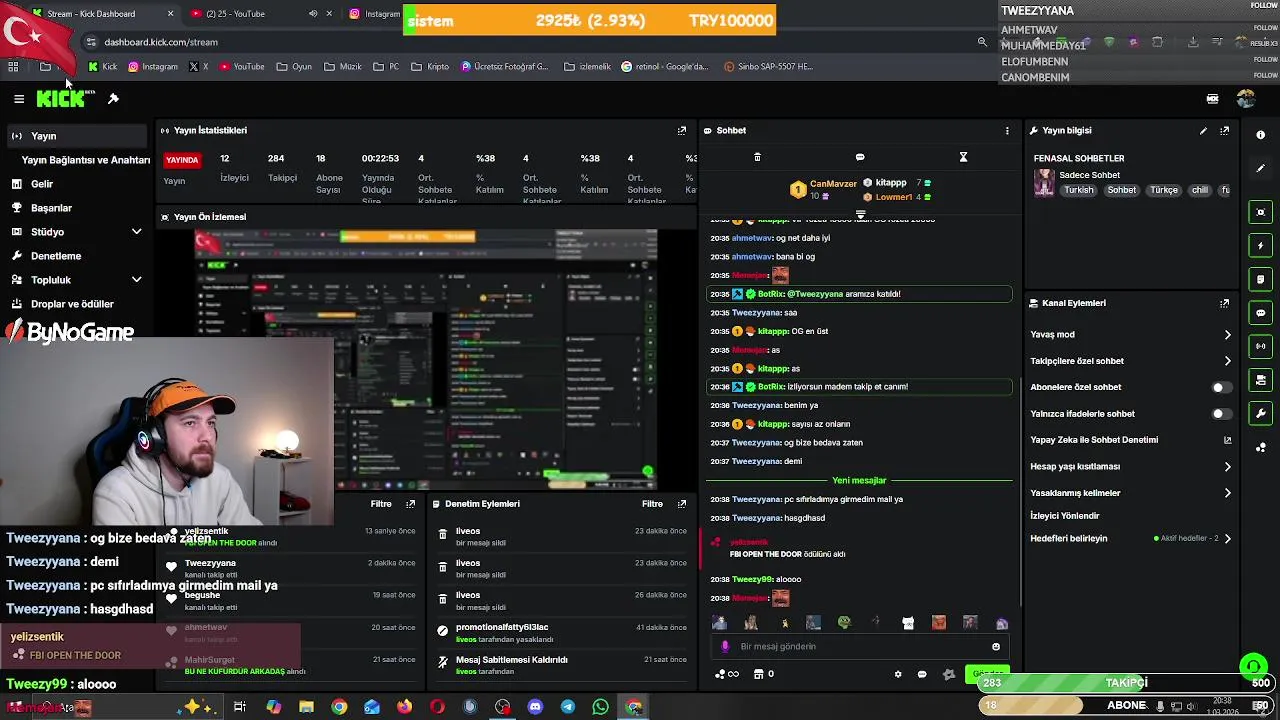Expand the Topluluk sidebar section

[137, 280]
